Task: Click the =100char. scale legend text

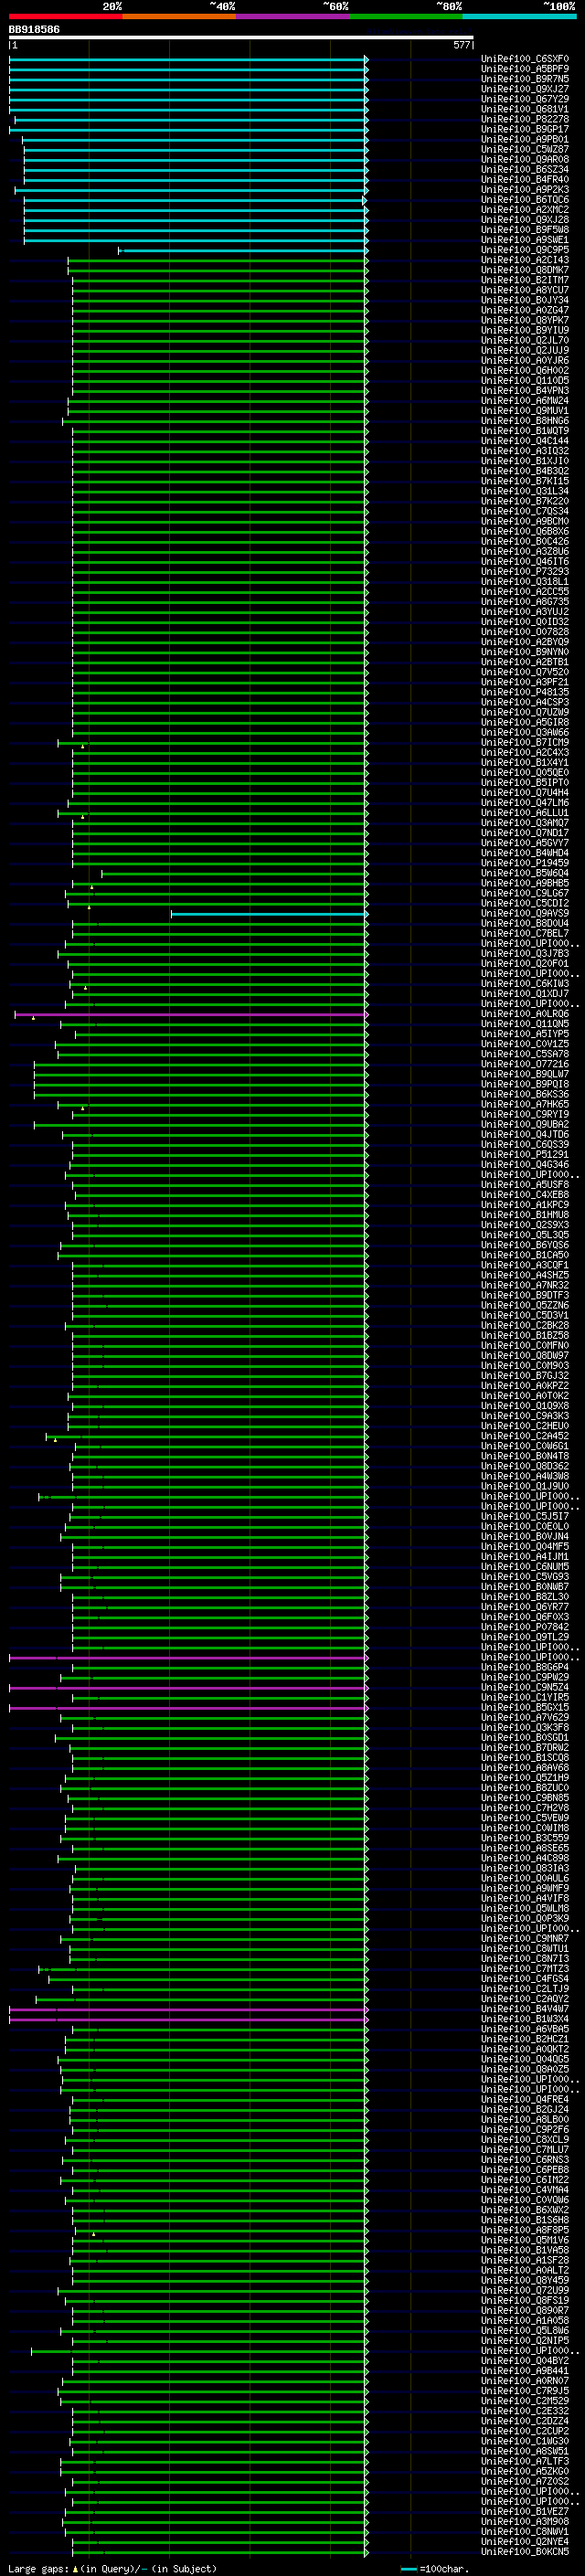Action: coord(444,2568)
